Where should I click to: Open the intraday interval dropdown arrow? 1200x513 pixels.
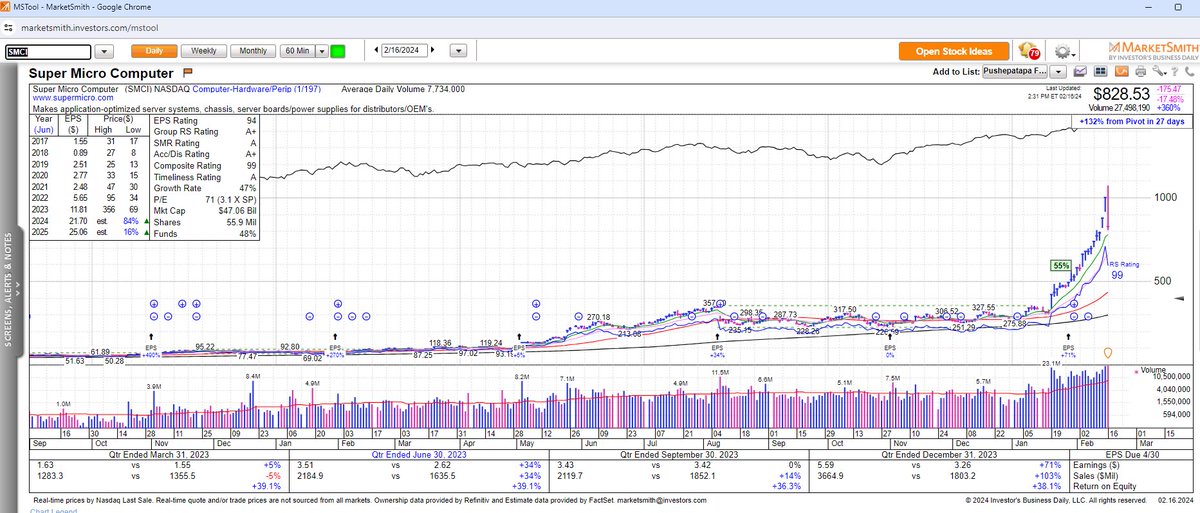click(321, 50)
